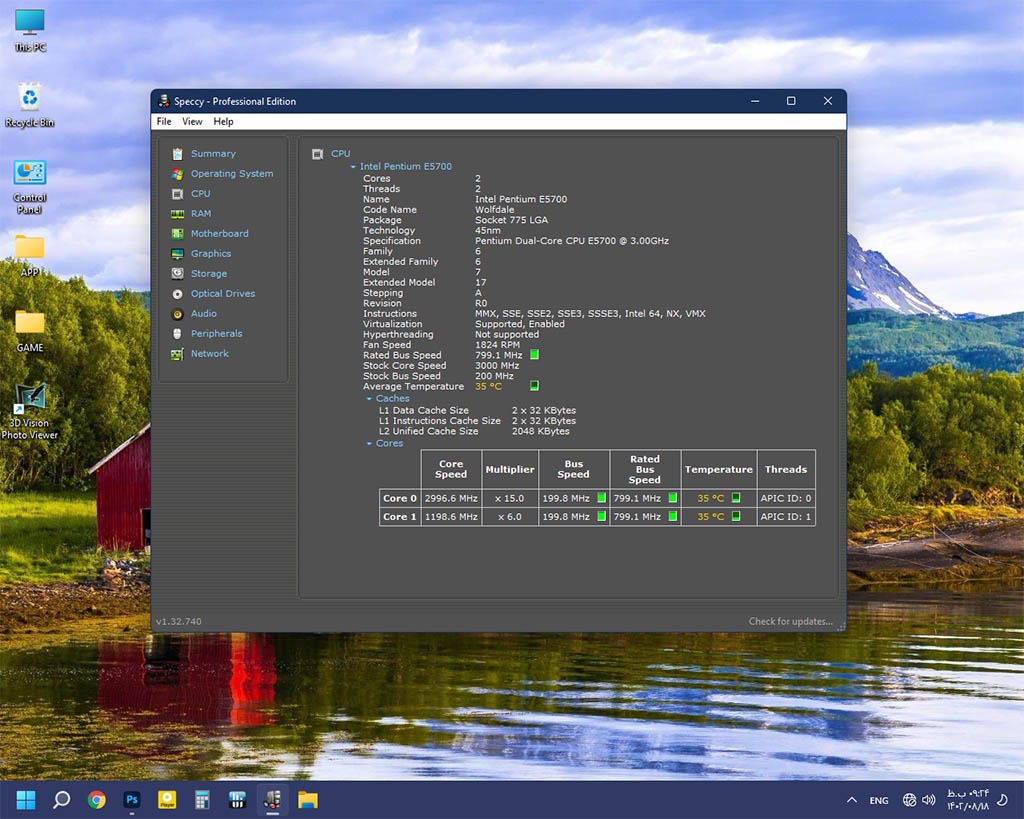The height and width of the screenshot is (819, 1024).
Task: Click green indicator next to Average Temperature
Action: pos(534,386)
